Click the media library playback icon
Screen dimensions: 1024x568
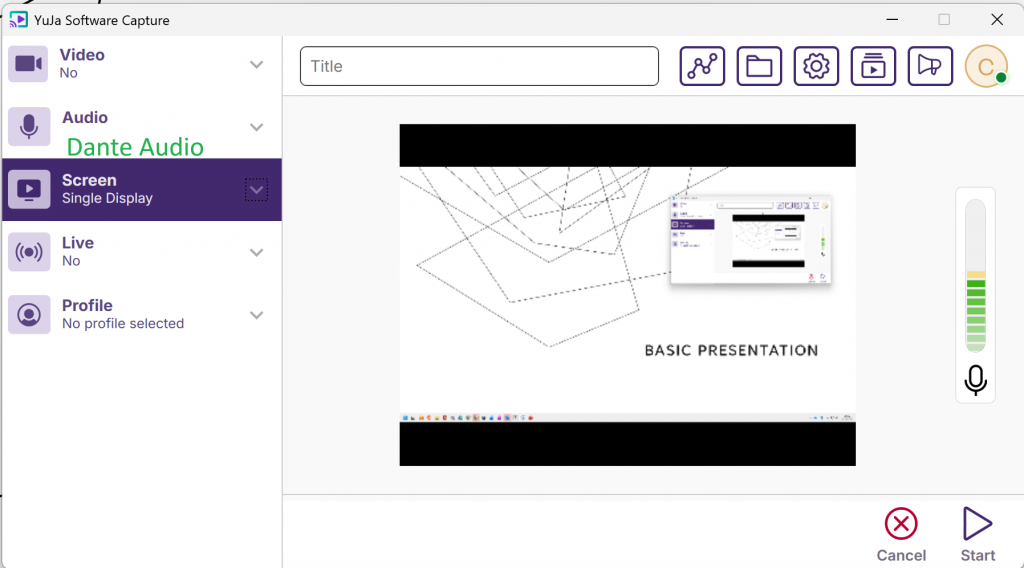coord(873,66)
